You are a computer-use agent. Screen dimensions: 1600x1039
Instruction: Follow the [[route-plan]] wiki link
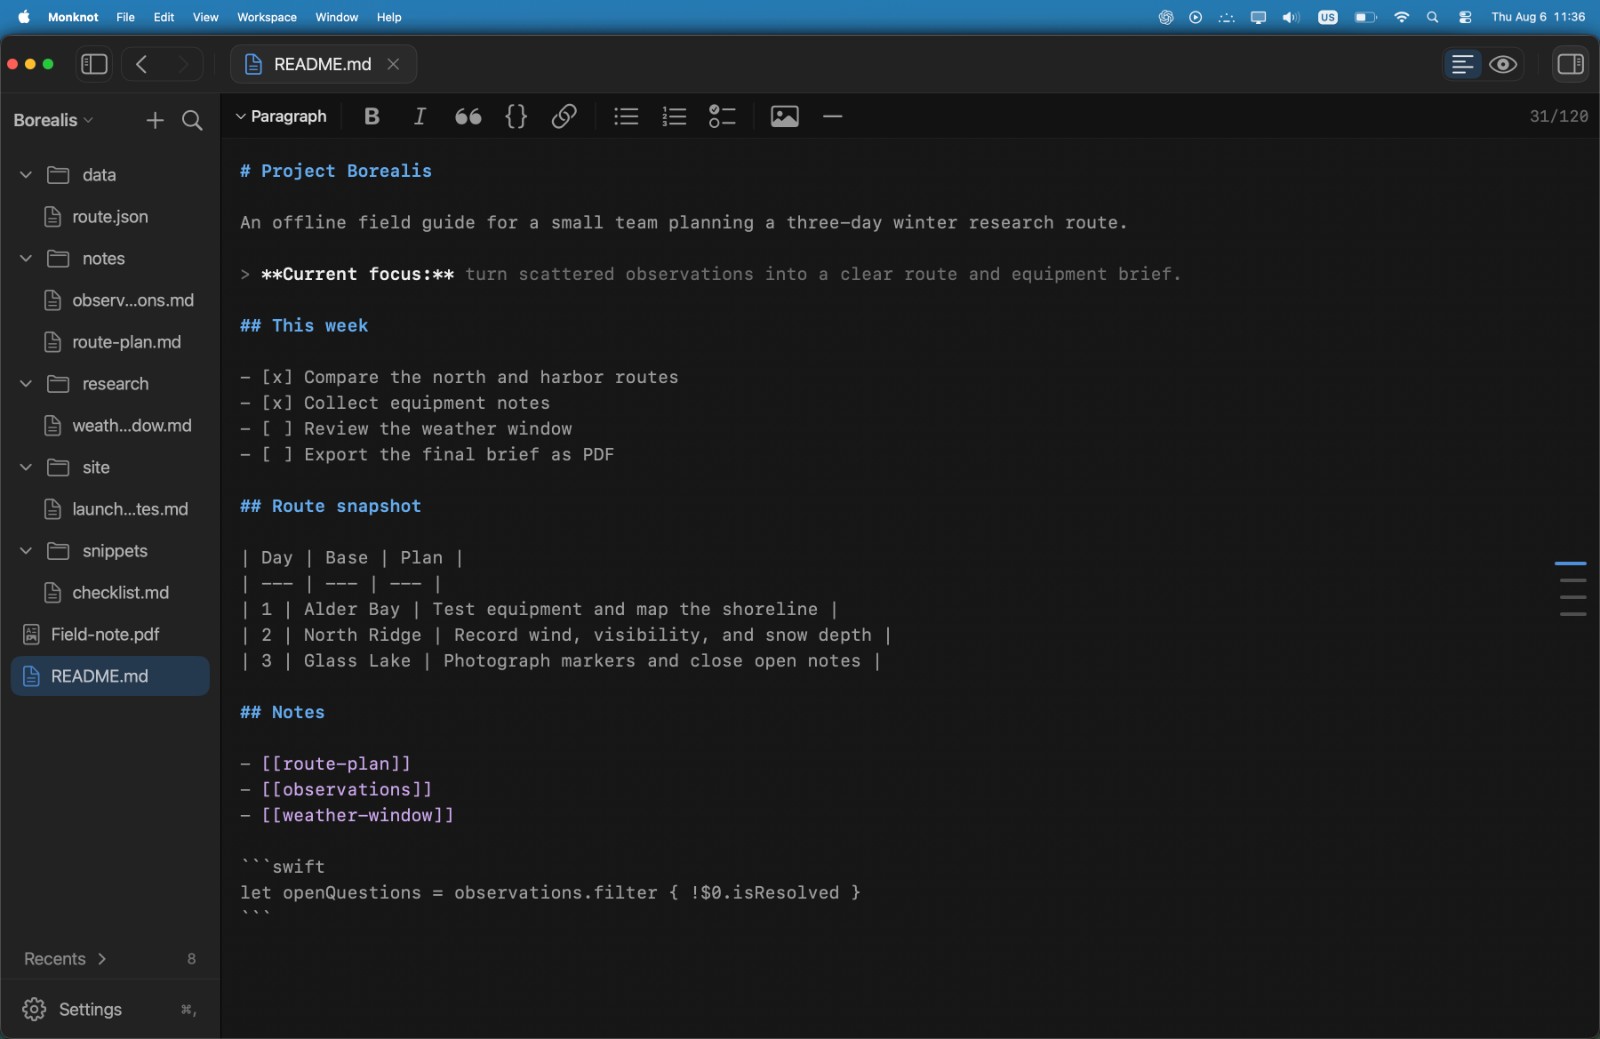tap(336, 764)
